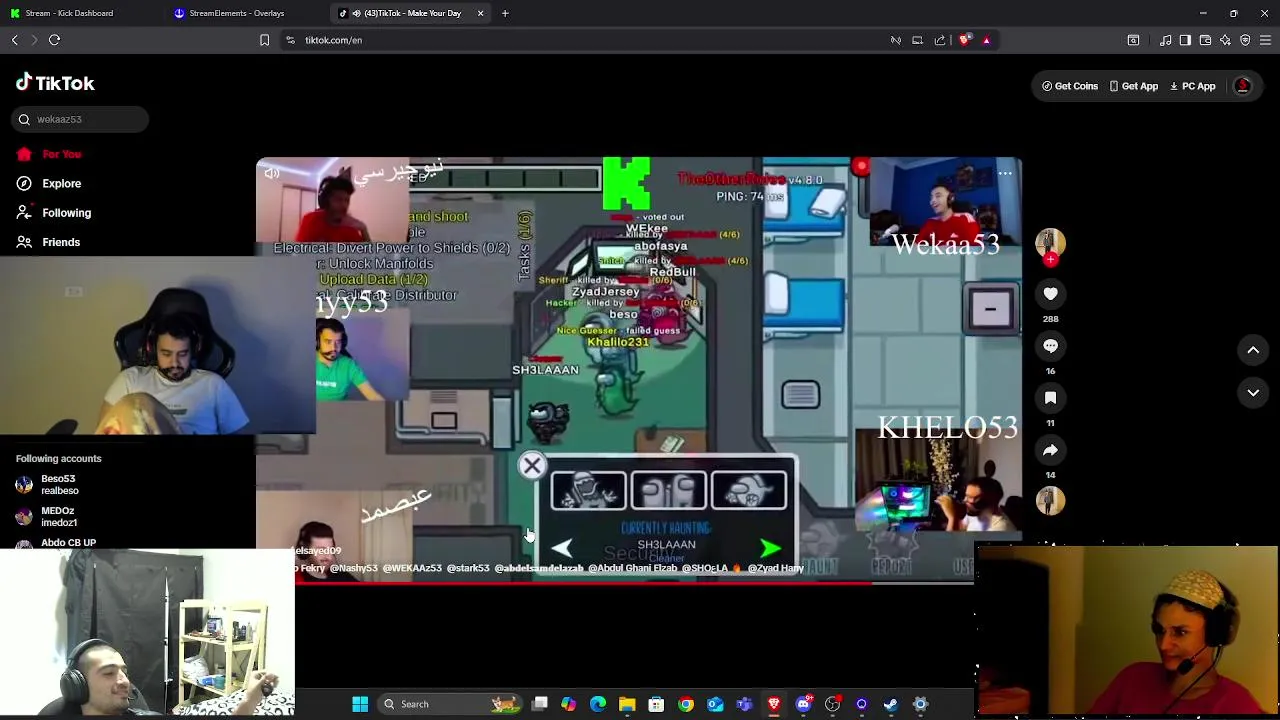Open the For You feed
The image size is (1280, 720).
point(49,154)
